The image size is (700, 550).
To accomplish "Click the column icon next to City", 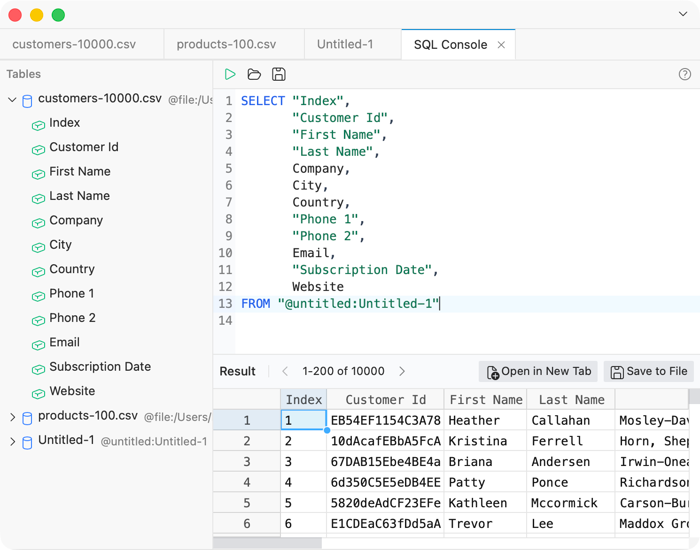I will (x=38, y=247).
